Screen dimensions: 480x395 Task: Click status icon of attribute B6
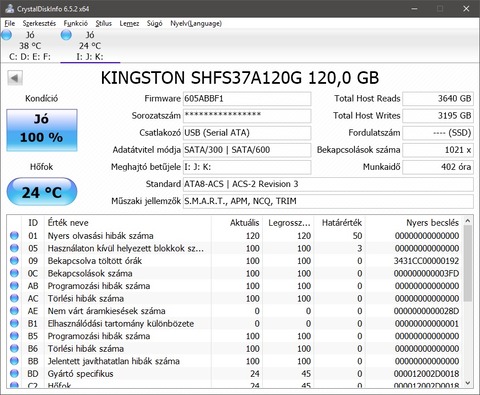click(14, 348)
